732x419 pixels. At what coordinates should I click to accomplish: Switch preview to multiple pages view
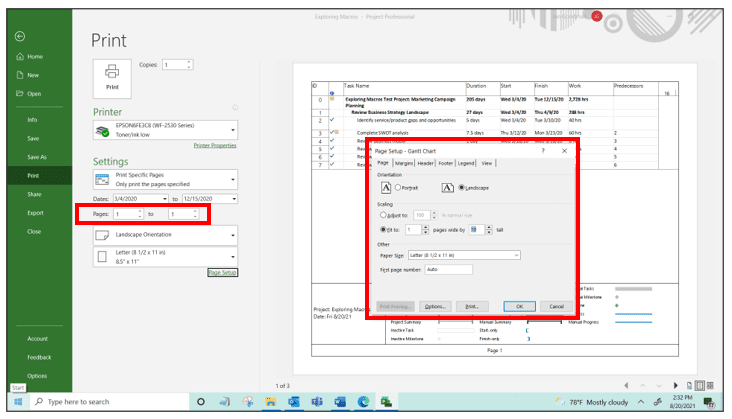click(x=710, y=385)
